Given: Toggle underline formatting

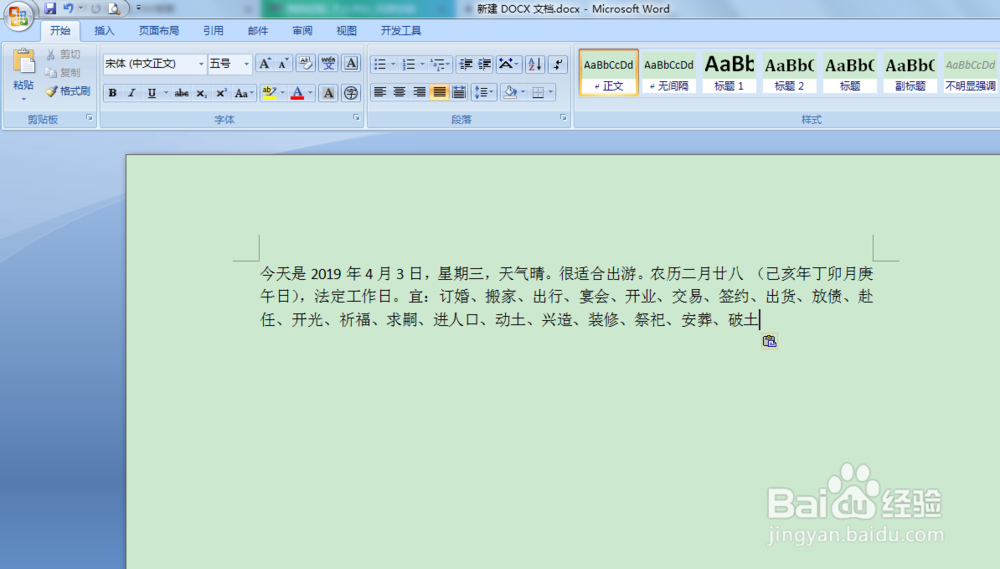Looking at the screenshot, I should (x=151, y=93).
